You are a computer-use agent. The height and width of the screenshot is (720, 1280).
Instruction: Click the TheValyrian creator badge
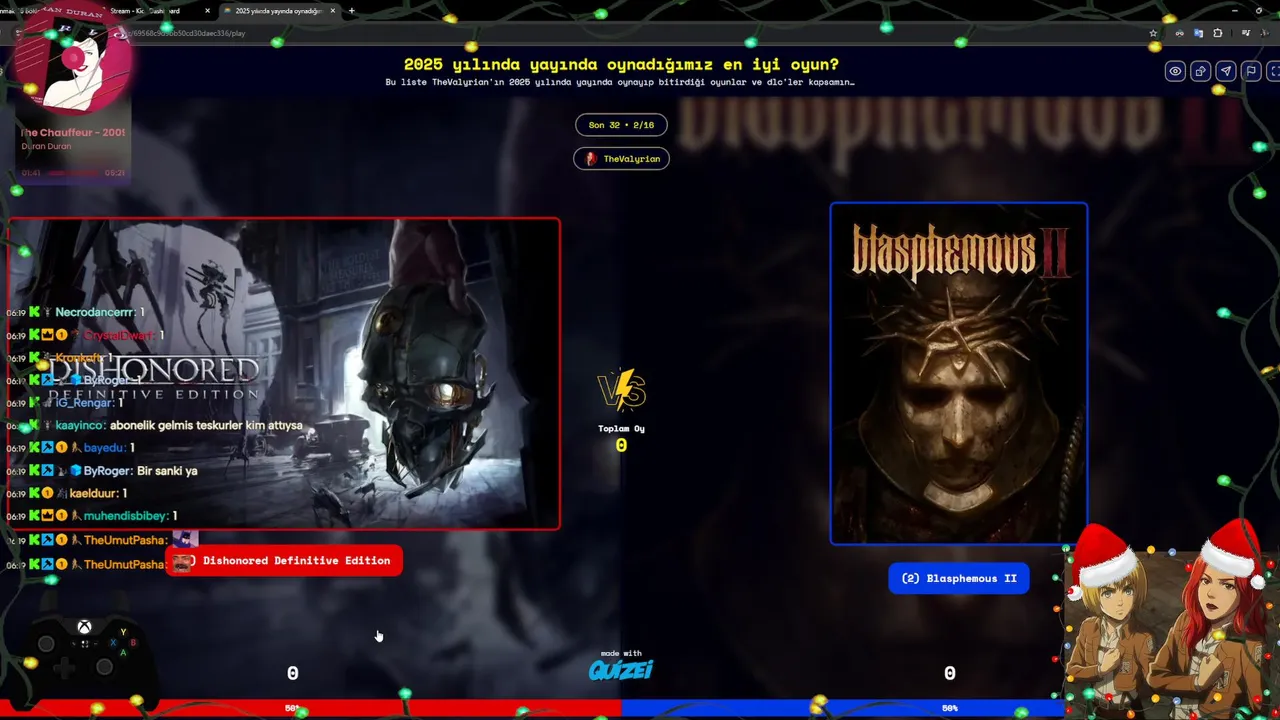621,159
